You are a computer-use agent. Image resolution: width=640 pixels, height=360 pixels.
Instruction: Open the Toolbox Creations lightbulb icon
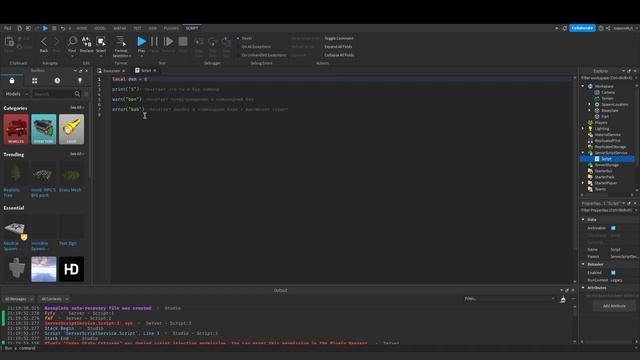click(x=80, y=81)
